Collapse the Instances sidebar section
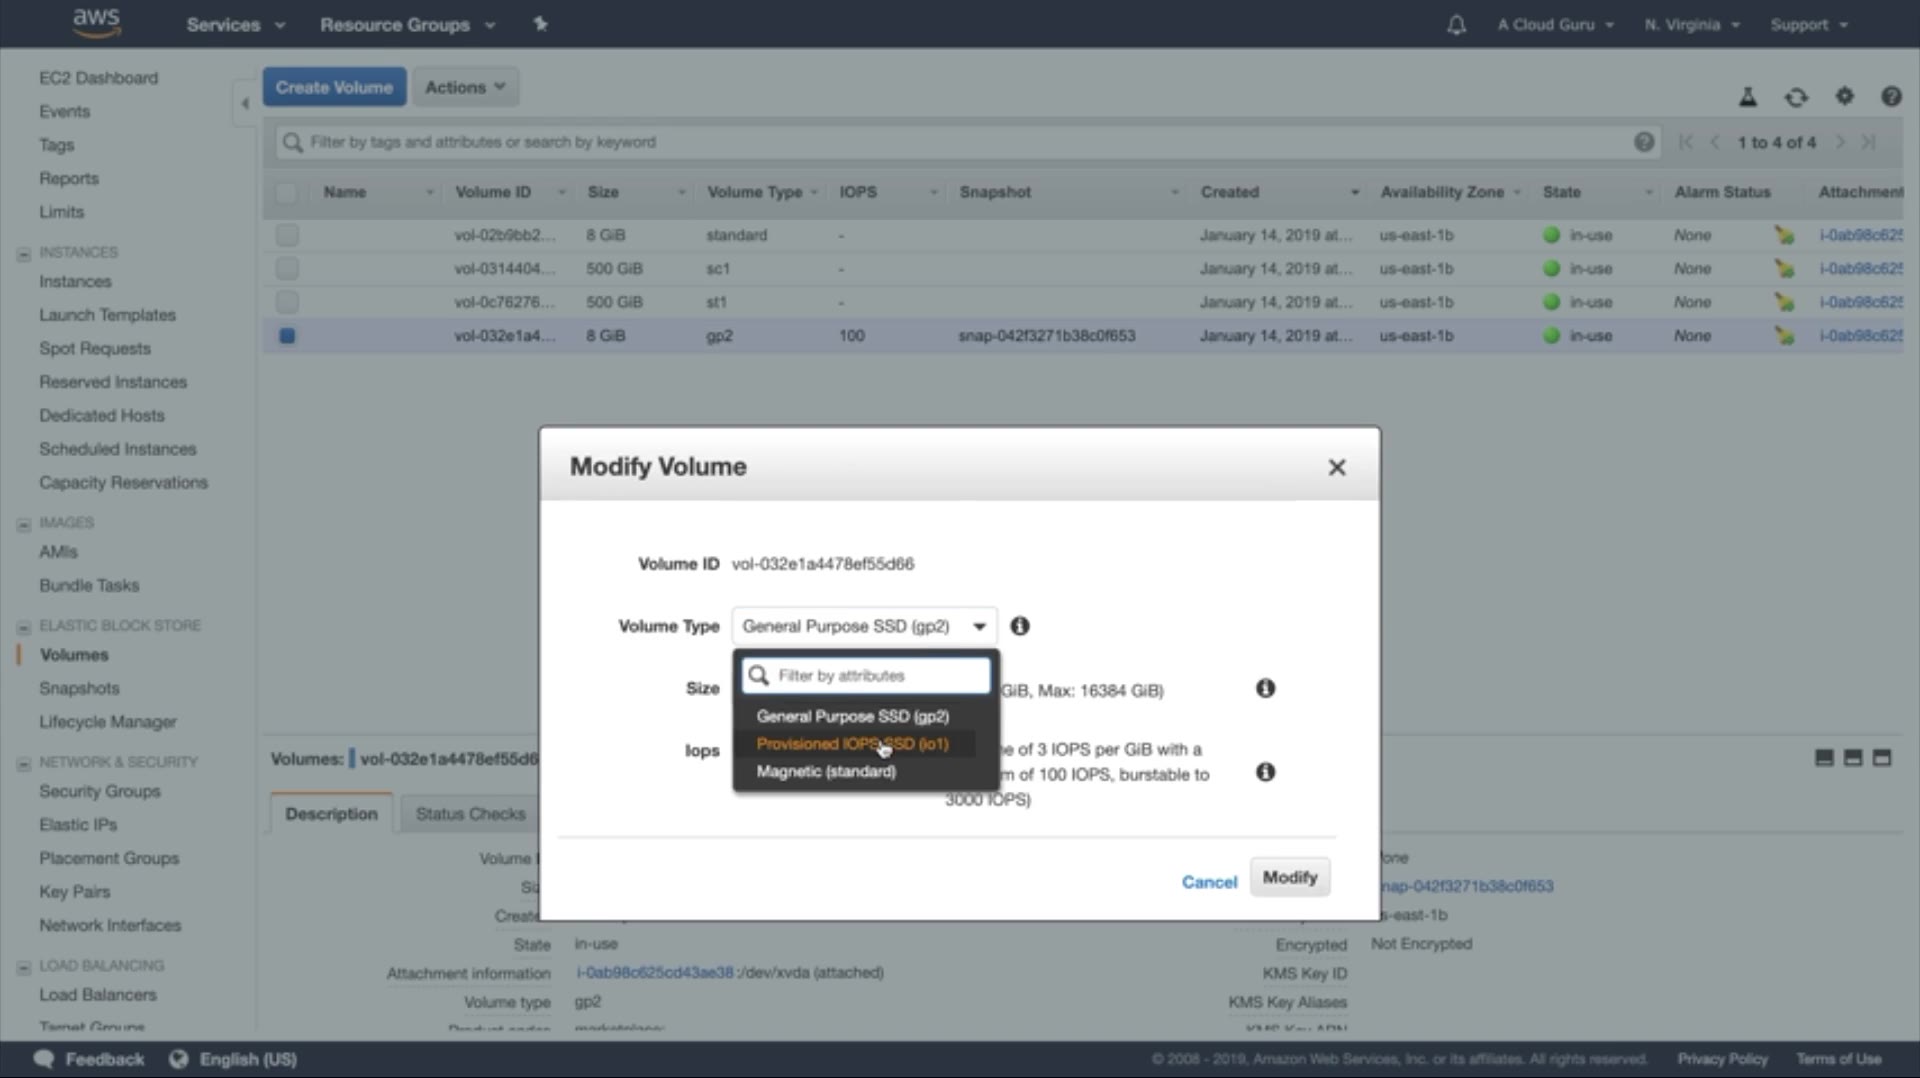The image size is (1920, 1078). pyautogui.click(x=23, y=254)
